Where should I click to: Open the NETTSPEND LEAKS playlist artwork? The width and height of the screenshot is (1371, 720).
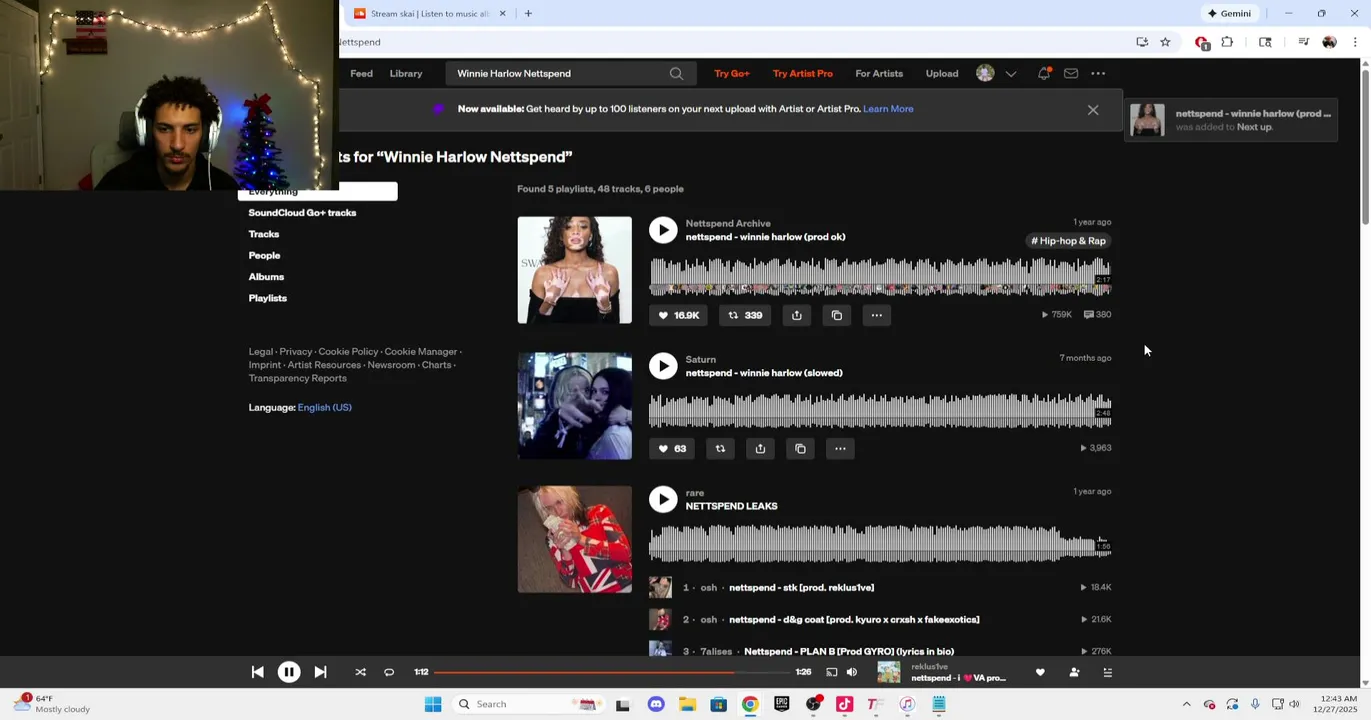(x=574, y=539)
